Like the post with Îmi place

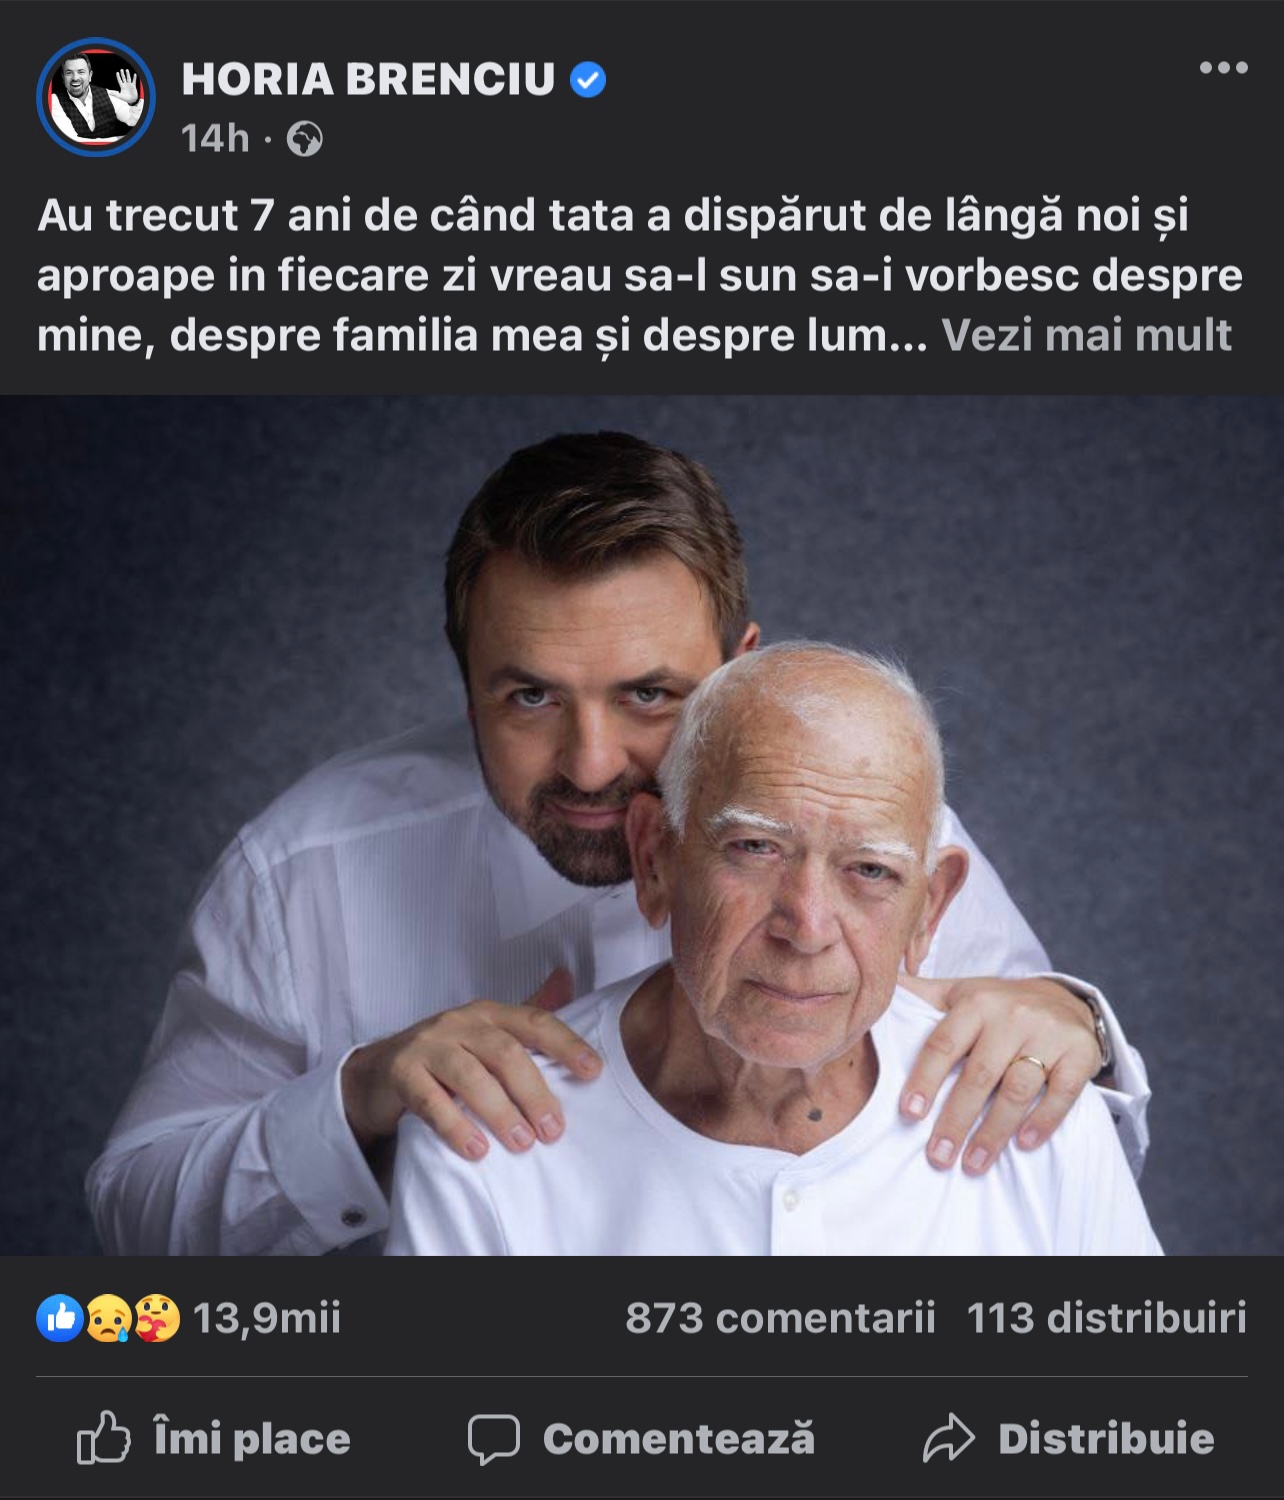252,1439
